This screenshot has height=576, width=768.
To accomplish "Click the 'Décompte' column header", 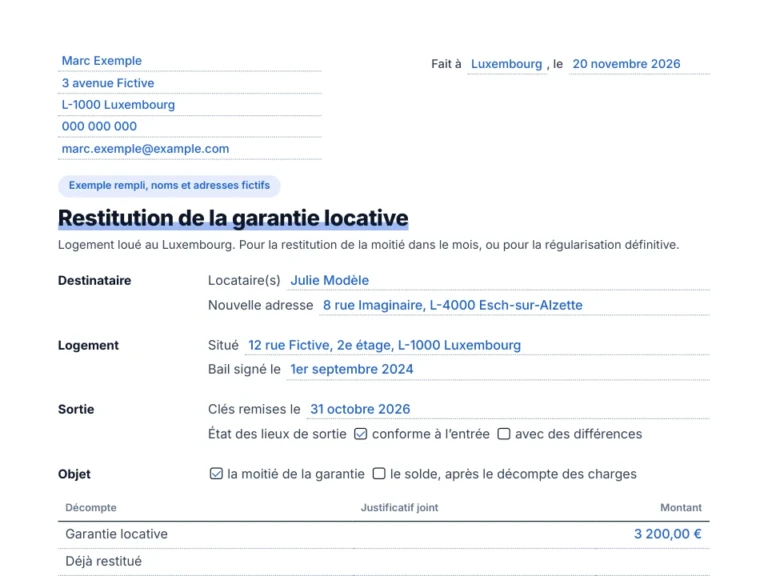I will pyautogui.click(x=91, y=507).
